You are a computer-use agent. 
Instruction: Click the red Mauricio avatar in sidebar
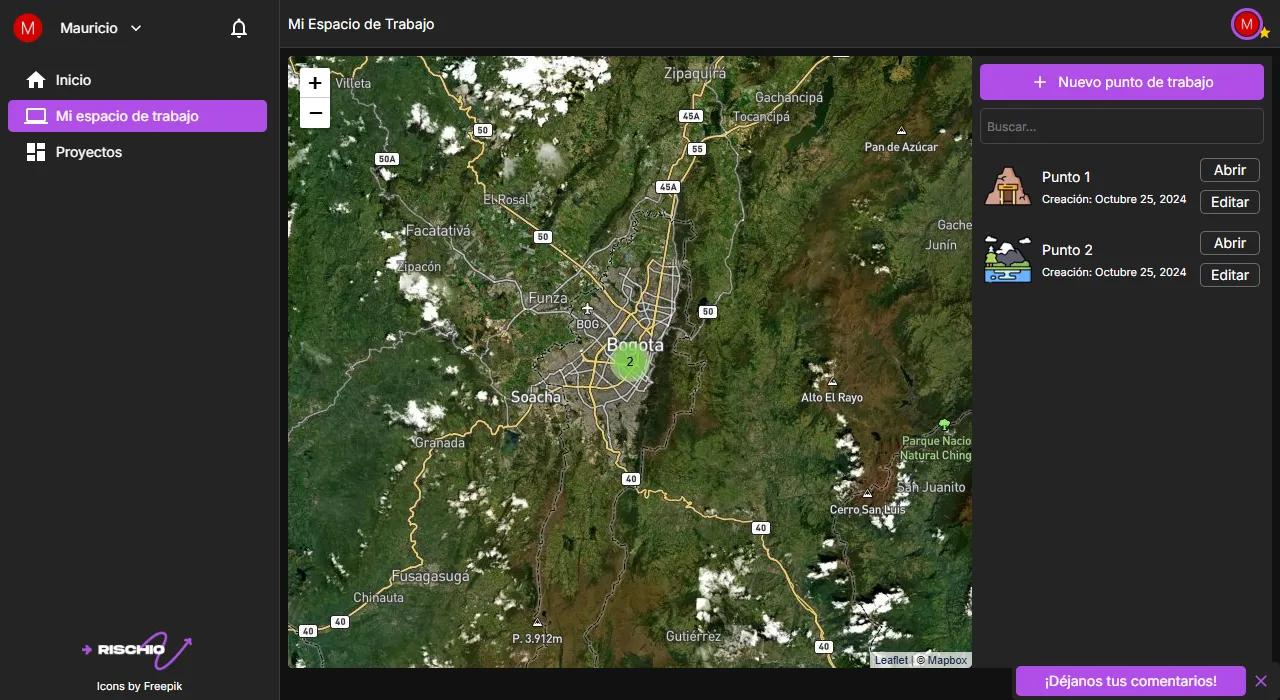[27, 28]
